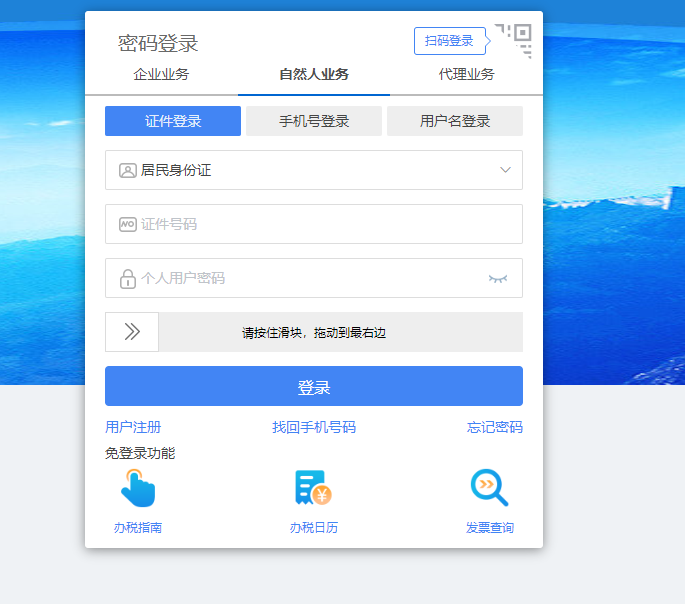Click the lock icon in password field

click(128, 279)
